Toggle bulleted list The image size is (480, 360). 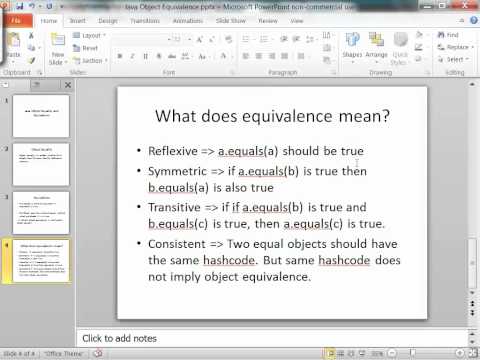pos(246,39)
